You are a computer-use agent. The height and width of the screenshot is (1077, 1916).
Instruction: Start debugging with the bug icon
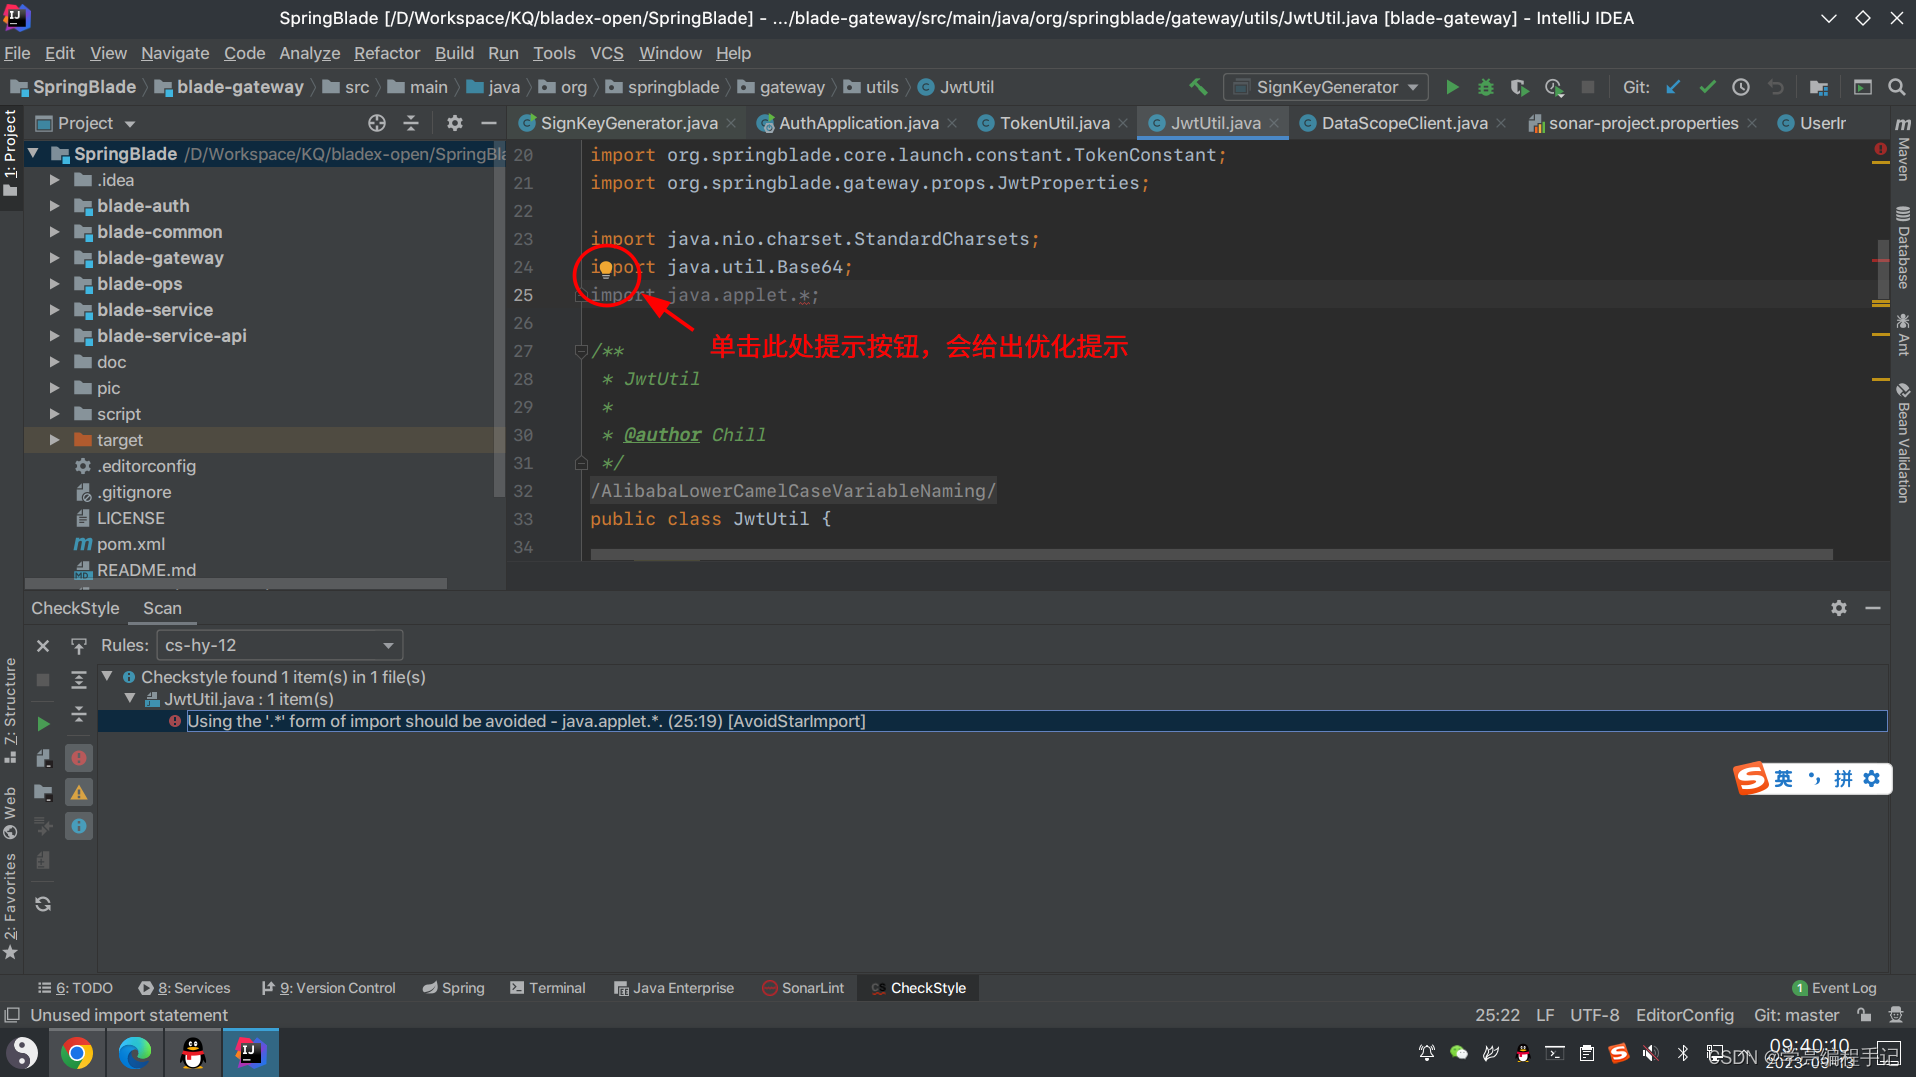coord(1486,87)
